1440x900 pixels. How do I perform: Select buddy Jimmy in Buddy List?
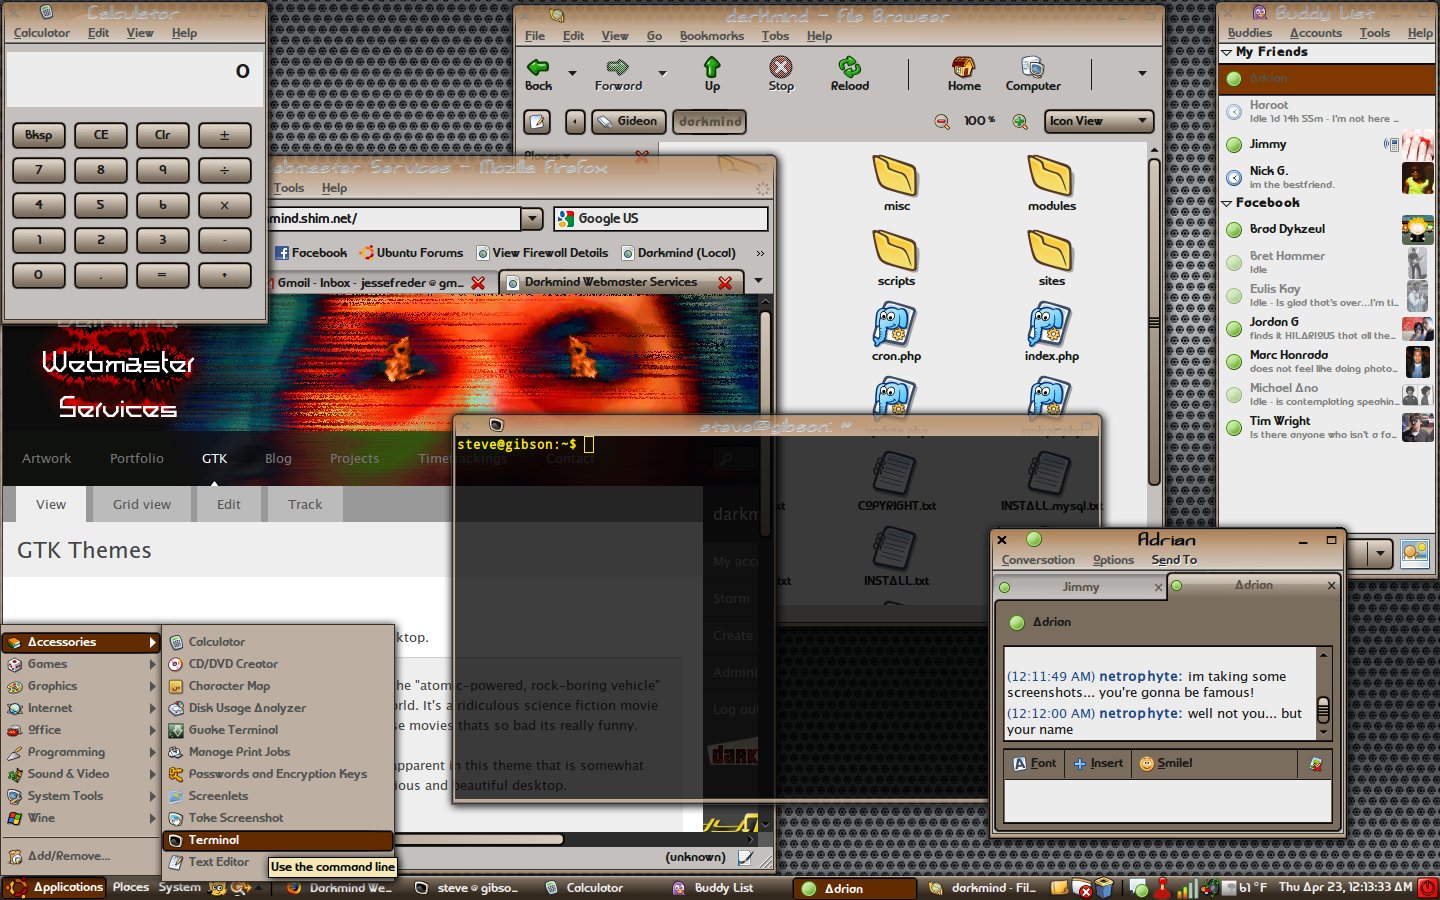pos(1326,145)
